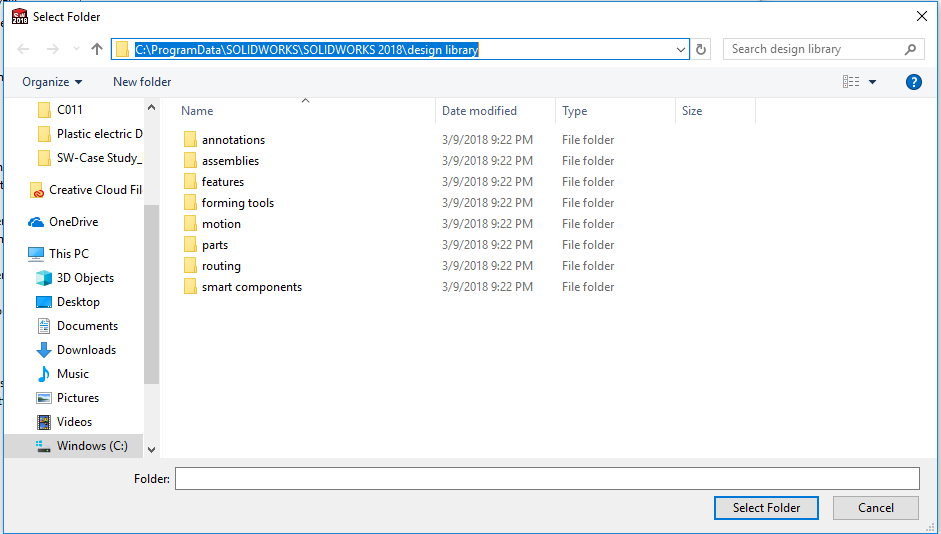Go forward with the Forward arrow

(x=53, y=49)
